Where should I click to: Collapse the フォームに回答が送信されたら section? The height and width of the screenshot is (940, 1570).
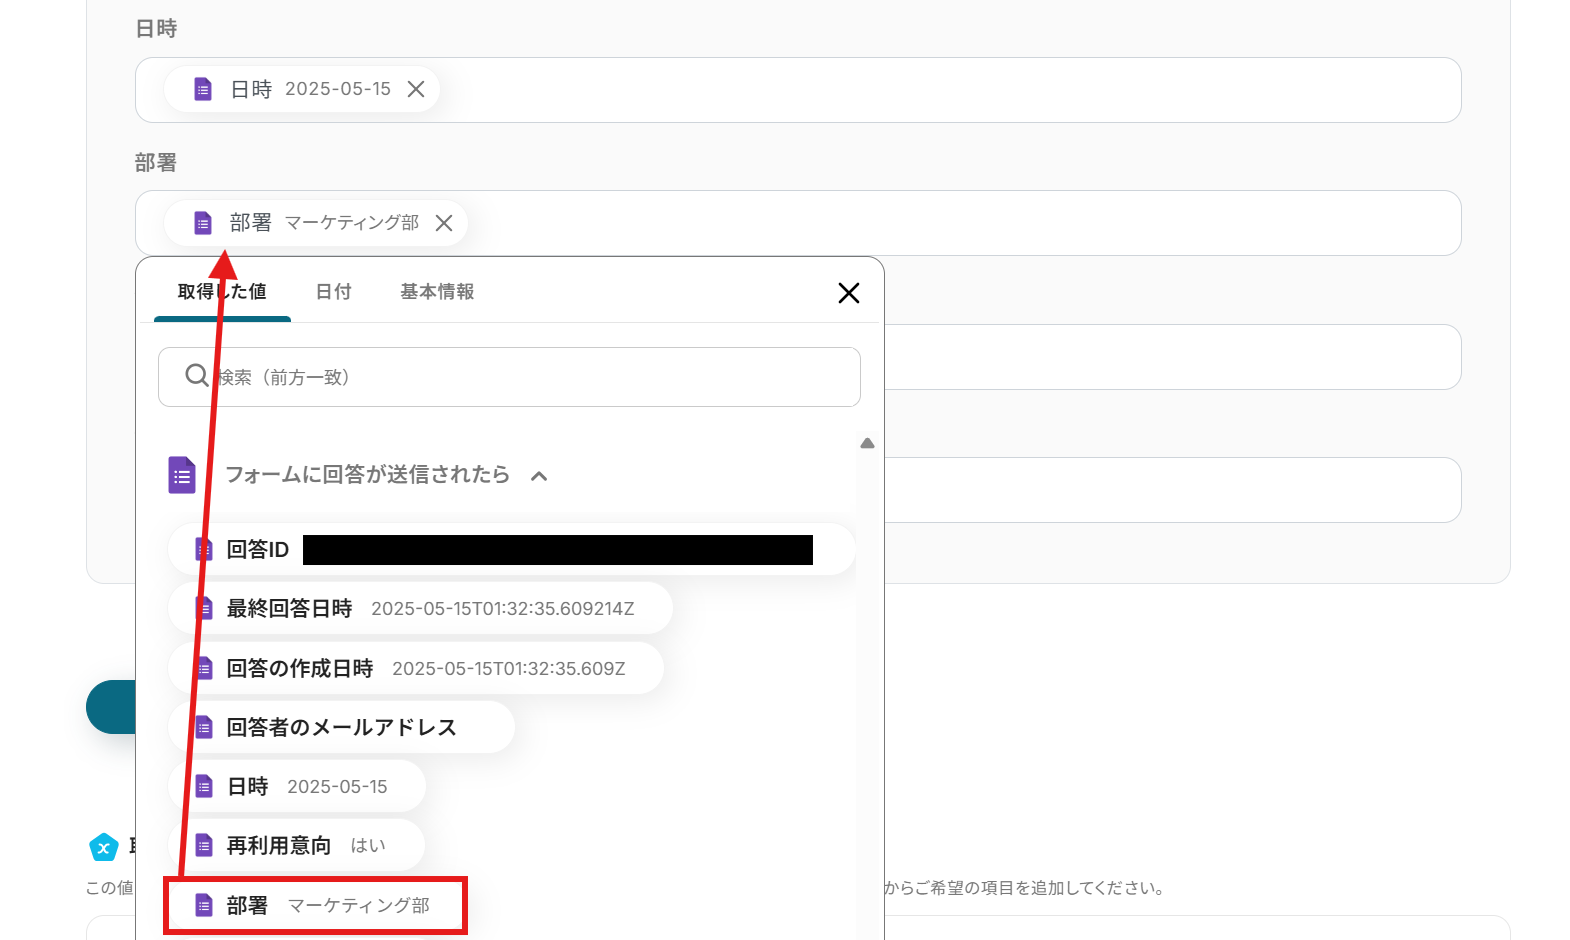click(539, 476)
